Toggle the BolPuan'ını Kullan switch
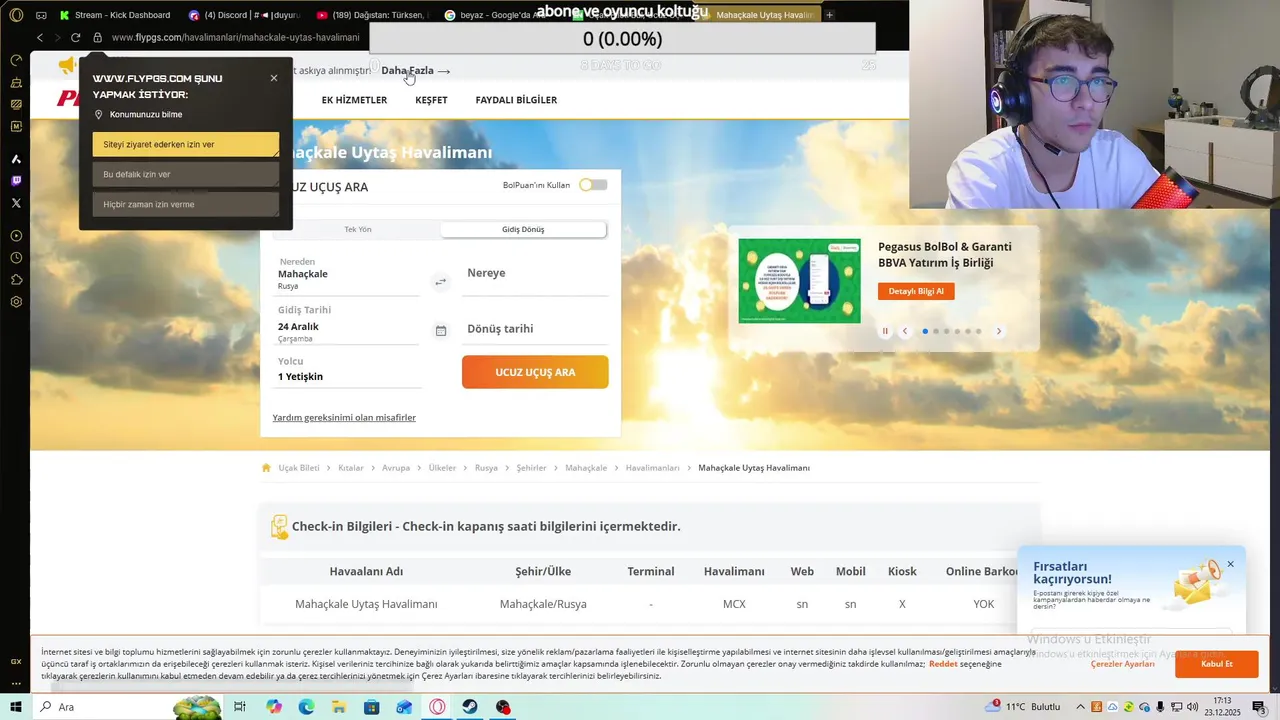Viewport: 1280px width, 720px height. click(593, 185)
